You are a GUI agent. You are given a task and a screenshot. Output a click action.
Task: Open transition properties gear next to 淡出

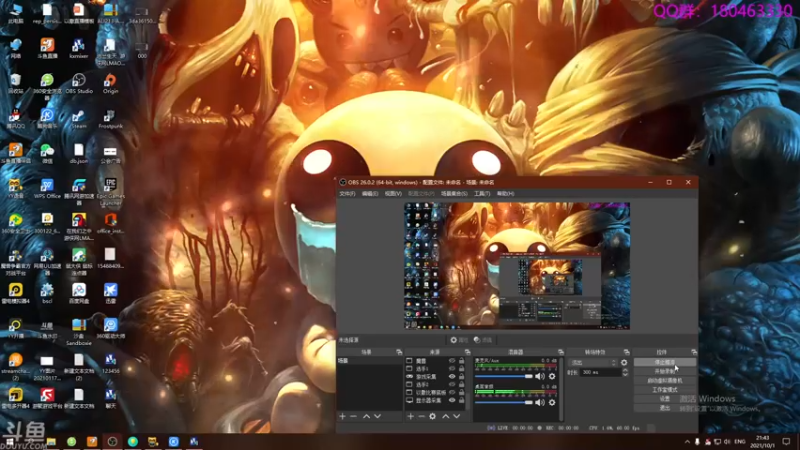[x=624, y=362]
